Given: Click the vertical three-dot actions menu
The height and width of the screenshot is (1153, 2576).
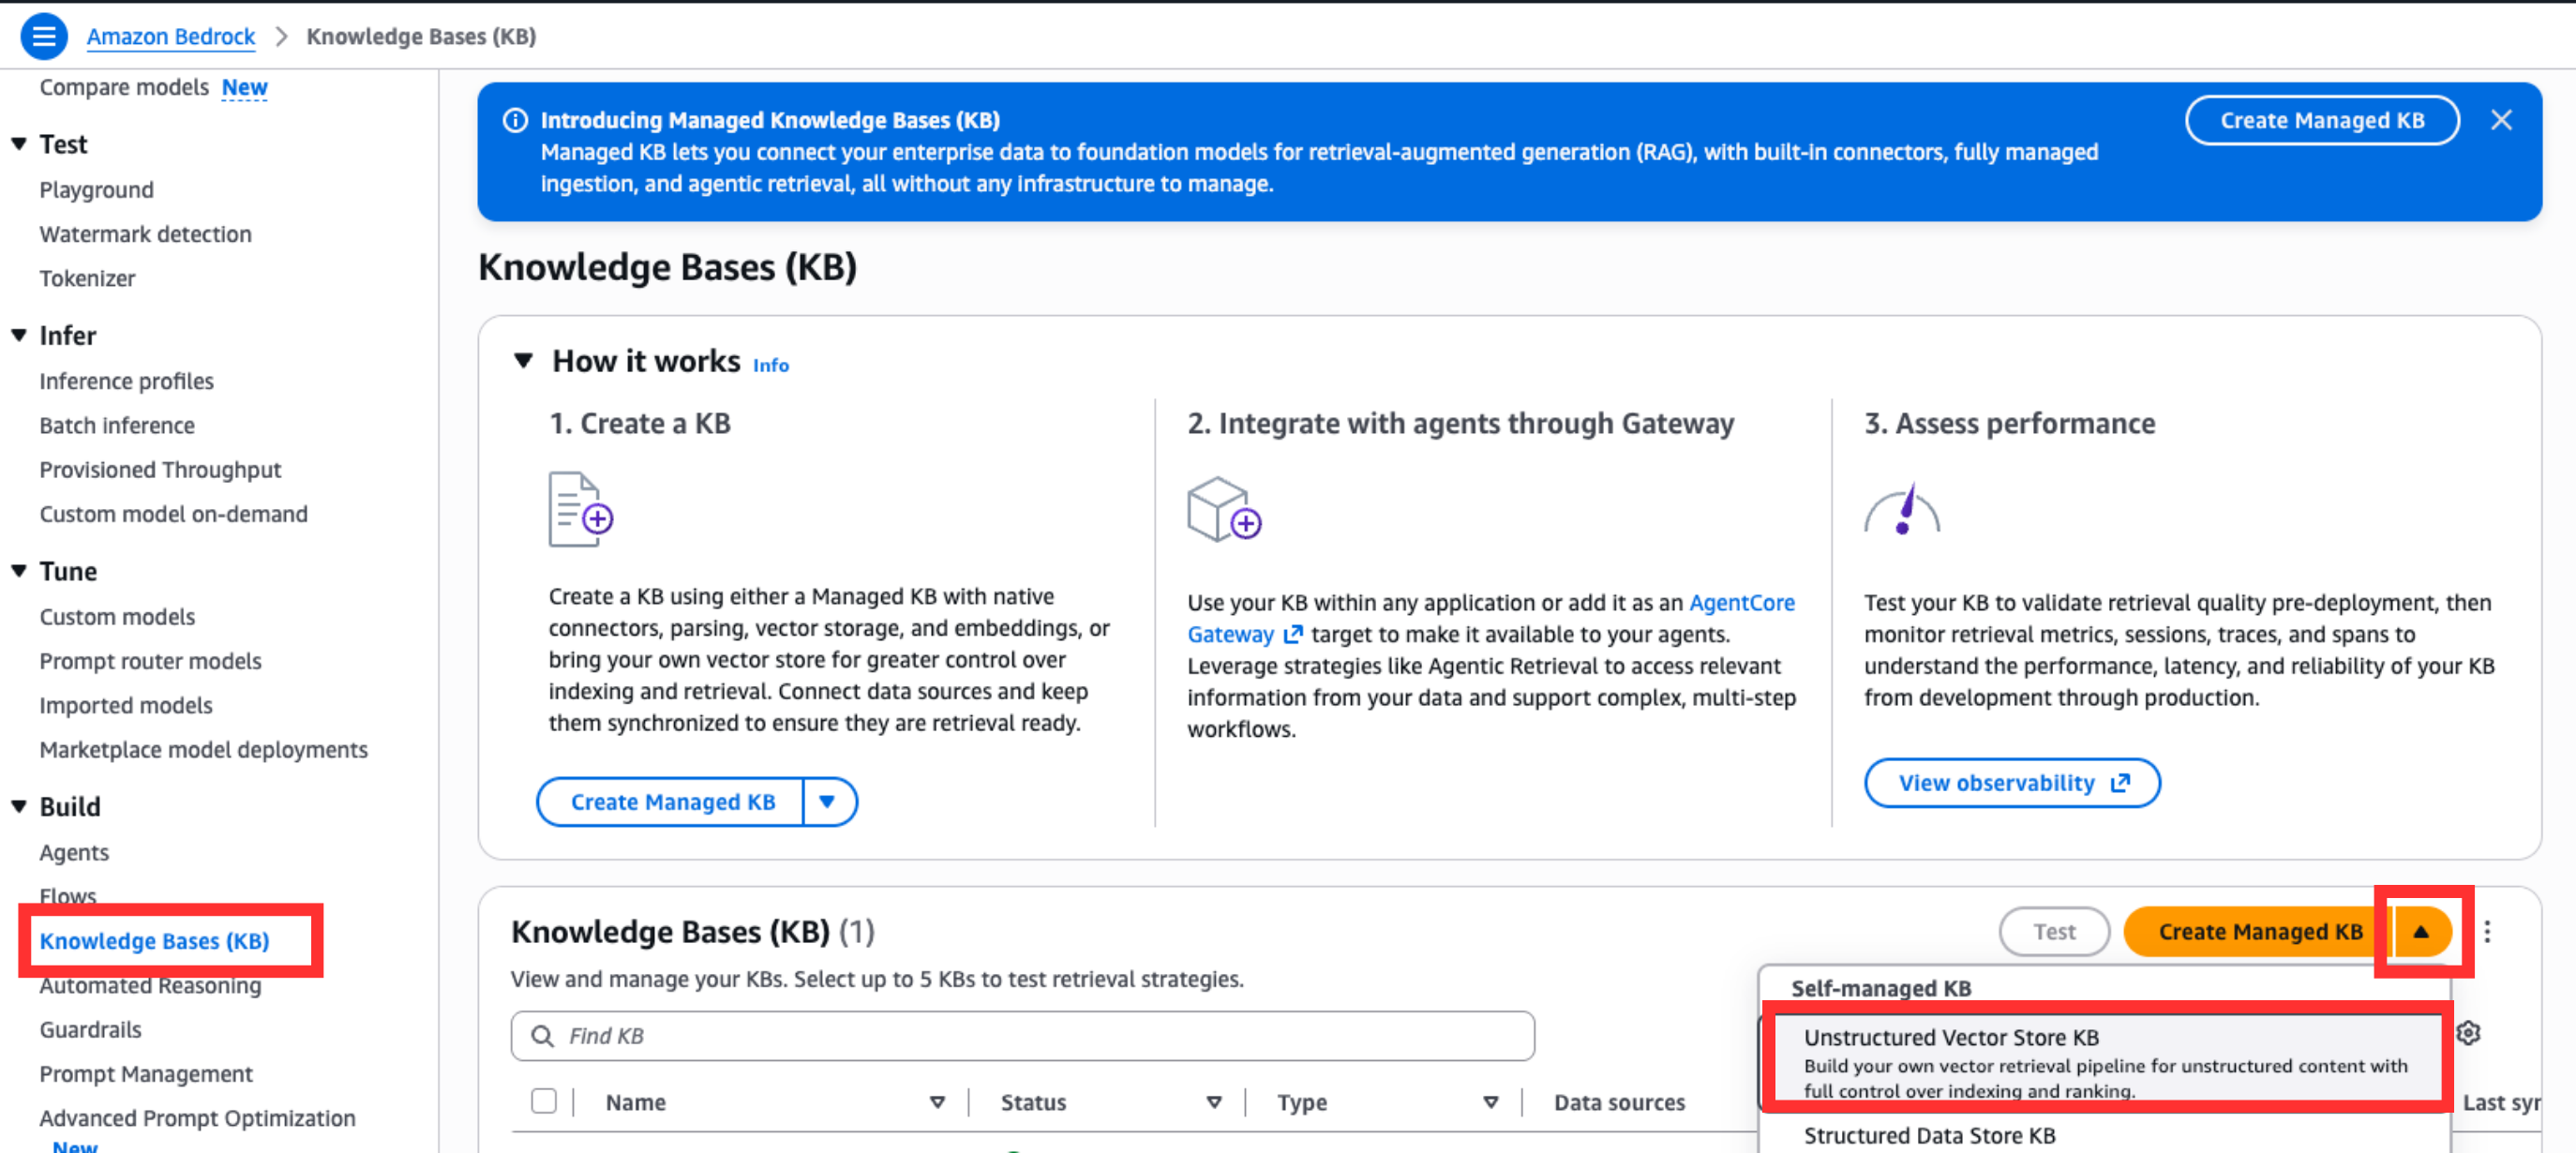Looking at the screenshot, I should pos(2487,932).
